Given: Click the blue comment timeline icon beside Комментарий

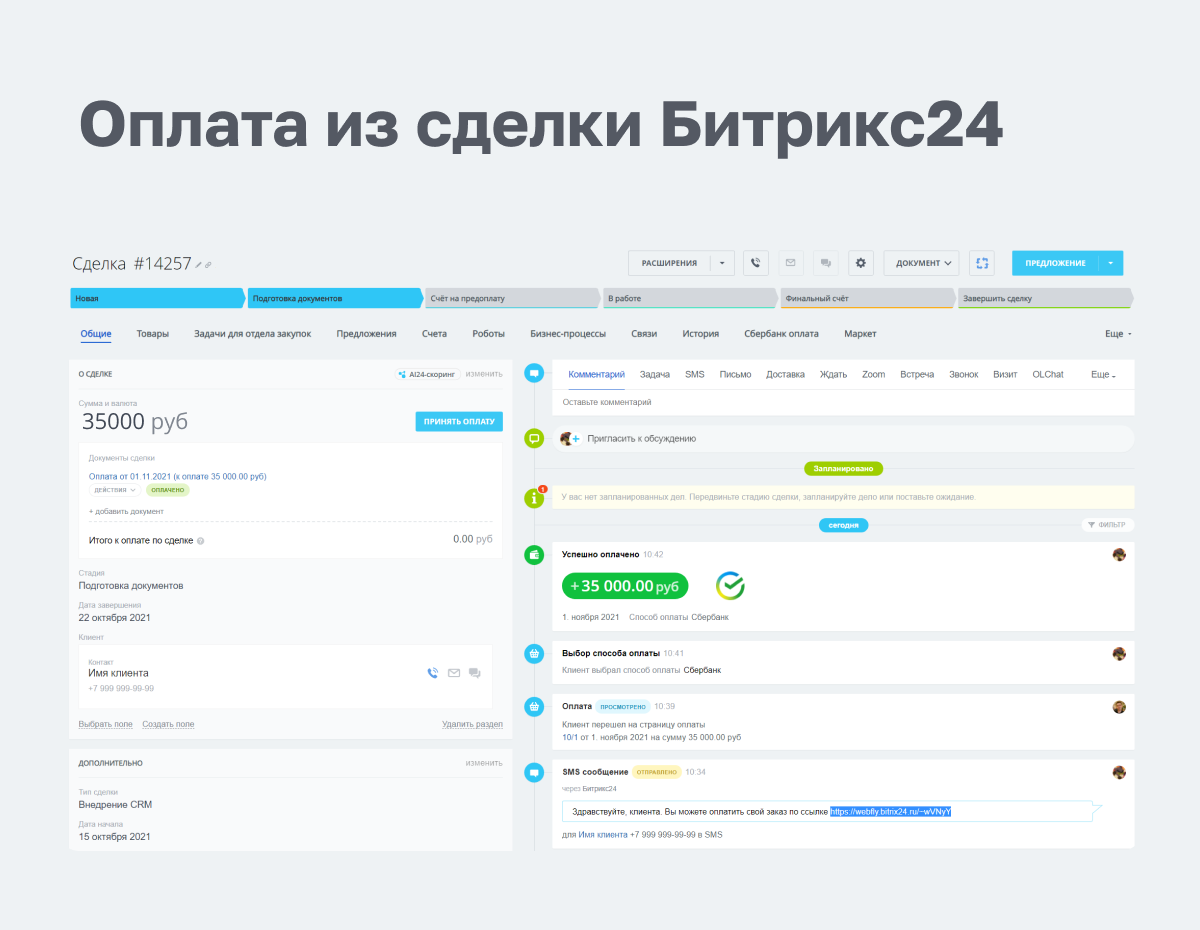Looking at the screenshot, I should [x=535, y=374].
